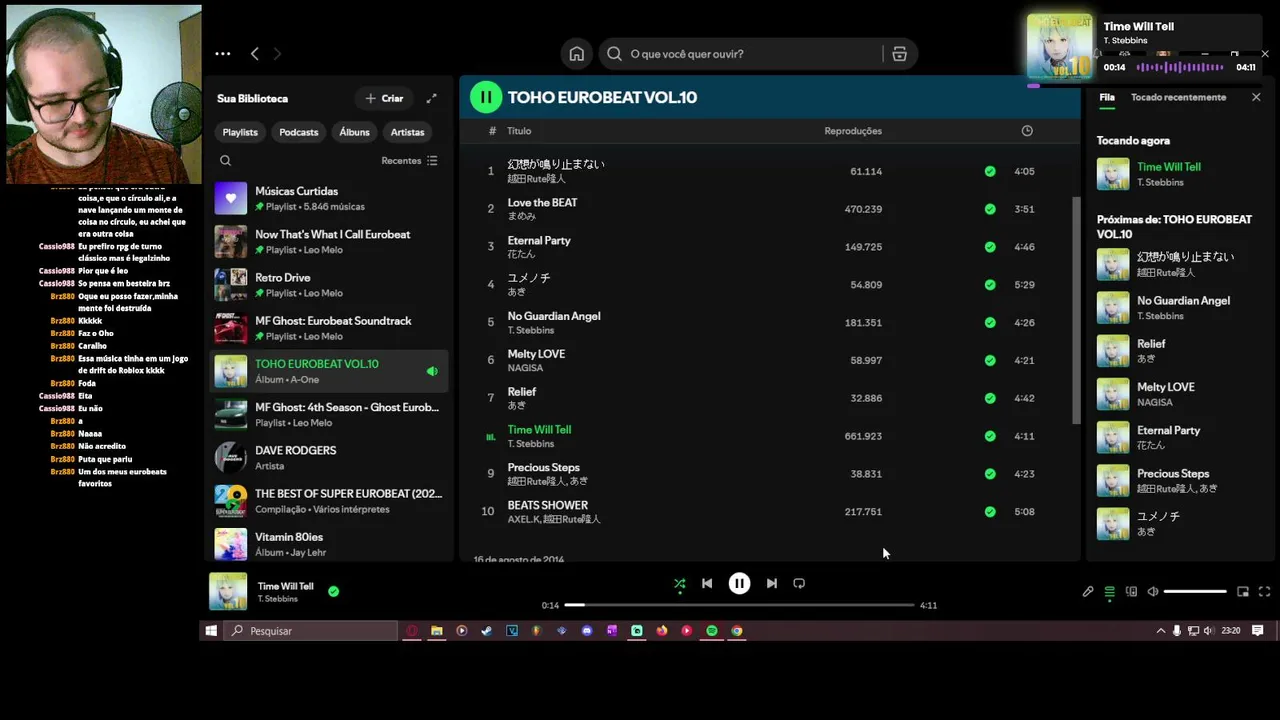Filter library by Playlists chip
Screen dimensions: 1280x720
pos(240,132)
